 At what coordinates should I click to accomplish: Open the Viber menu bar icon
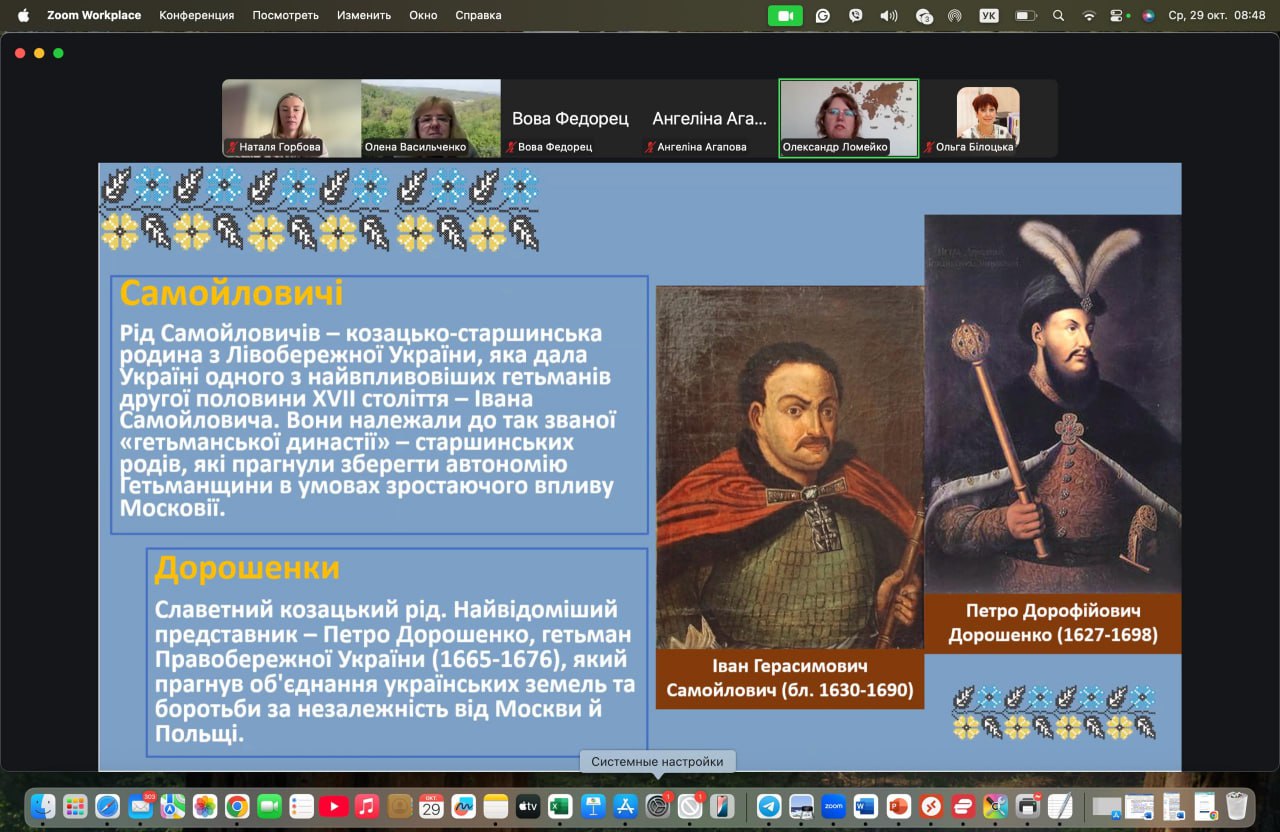855,16
